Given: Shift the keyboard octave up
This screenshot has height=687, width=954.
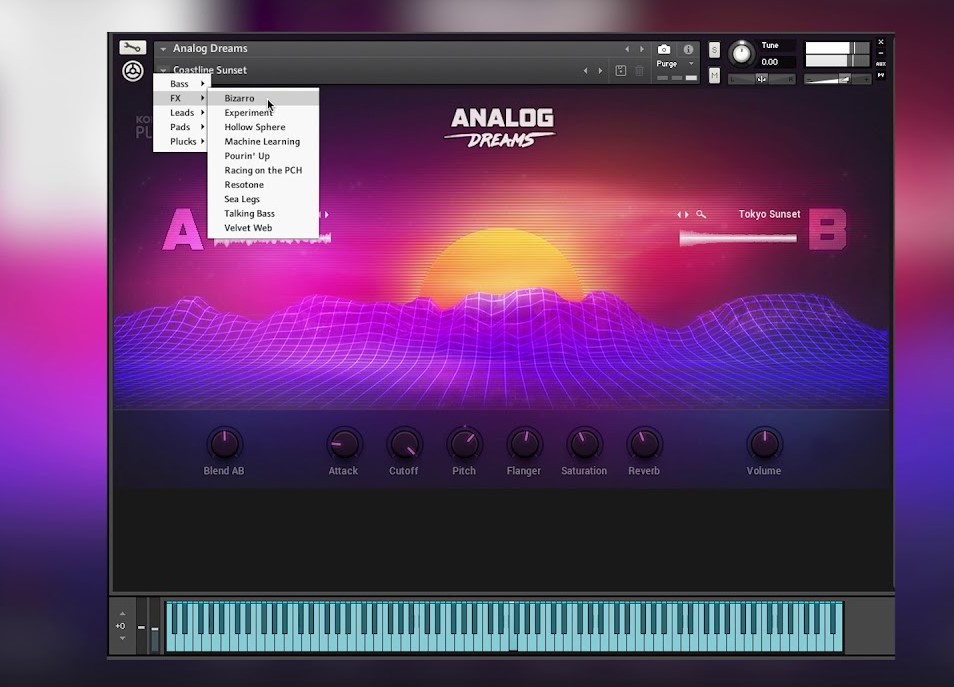Looking at the screenshot, I should [122, 613].
